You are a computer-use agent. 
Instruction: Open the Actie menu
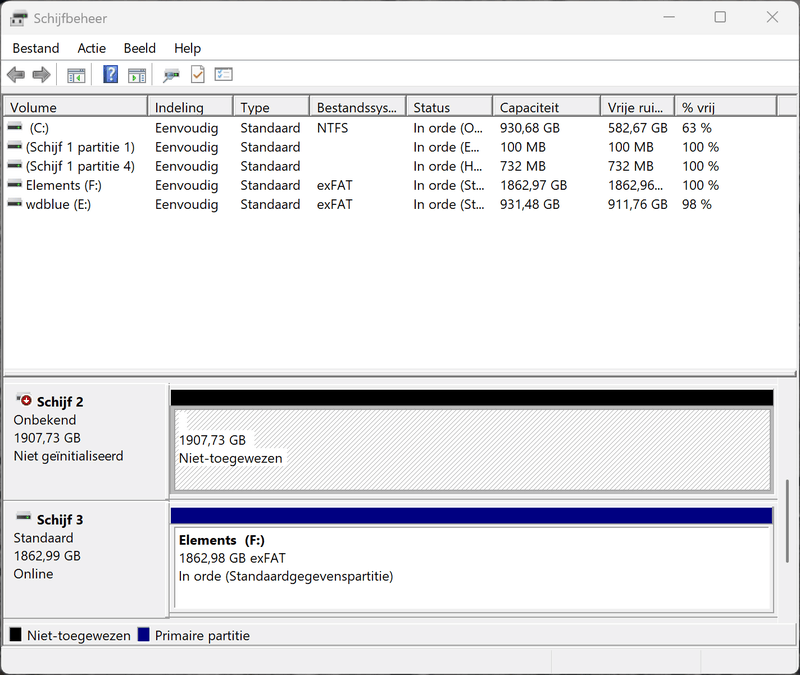92,48
